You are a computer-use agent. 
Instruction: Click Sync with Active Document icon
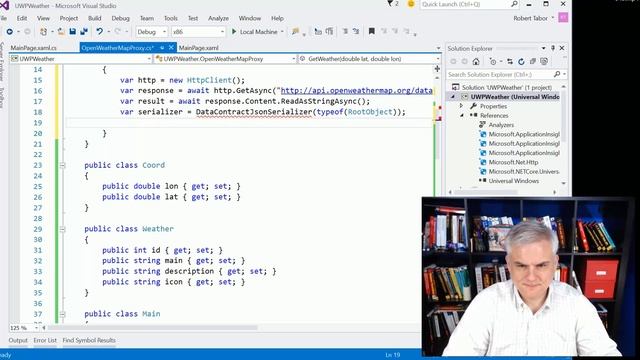(510, 62)
